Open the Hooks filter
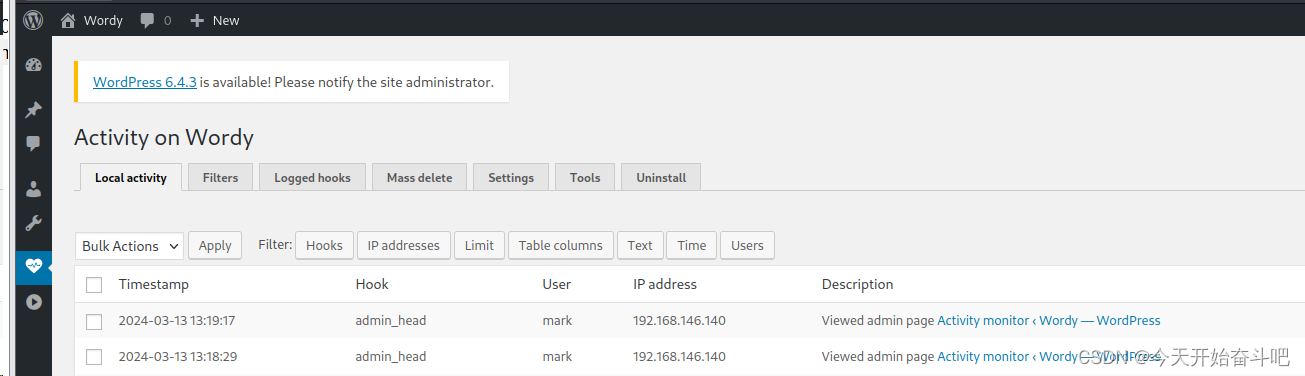1305x376 pixels. 324,245
